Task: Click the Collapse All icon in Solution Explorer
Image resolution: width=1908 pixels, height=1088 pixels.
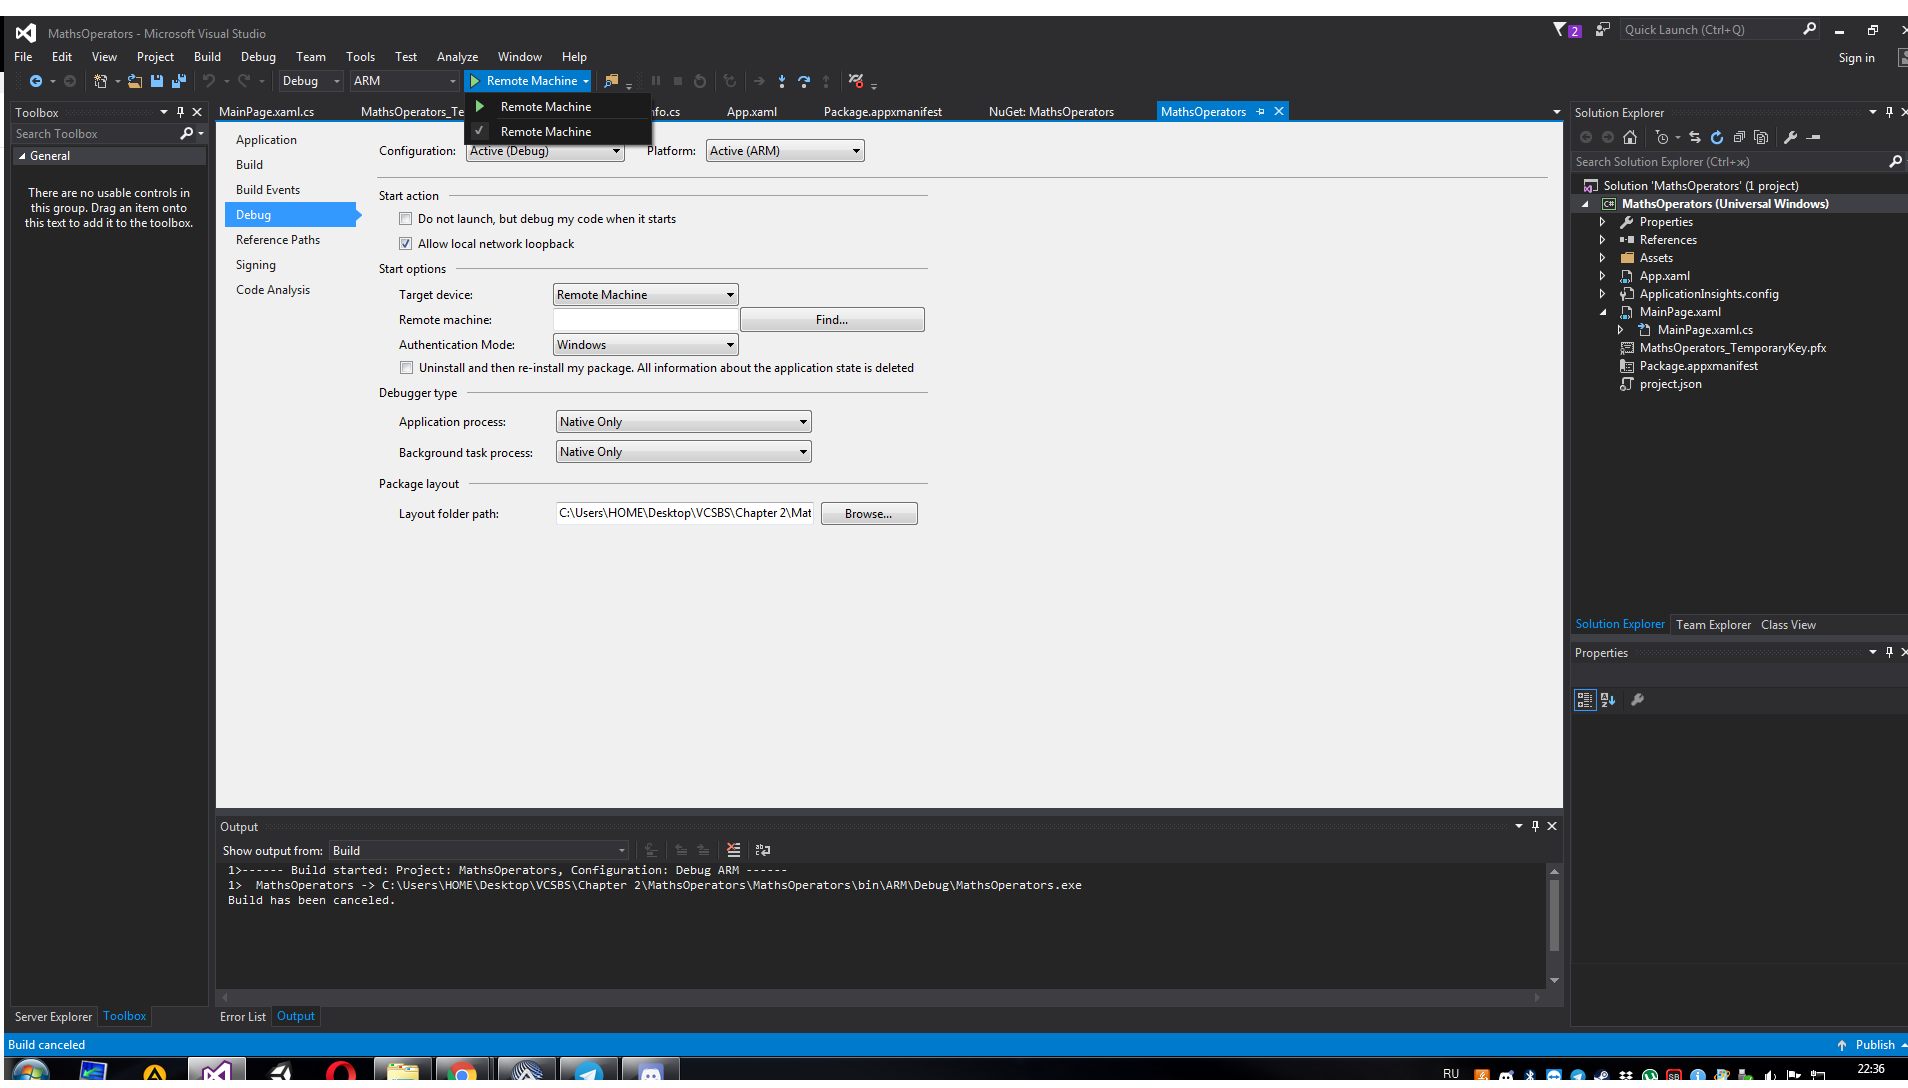Action: point(1739,137)
